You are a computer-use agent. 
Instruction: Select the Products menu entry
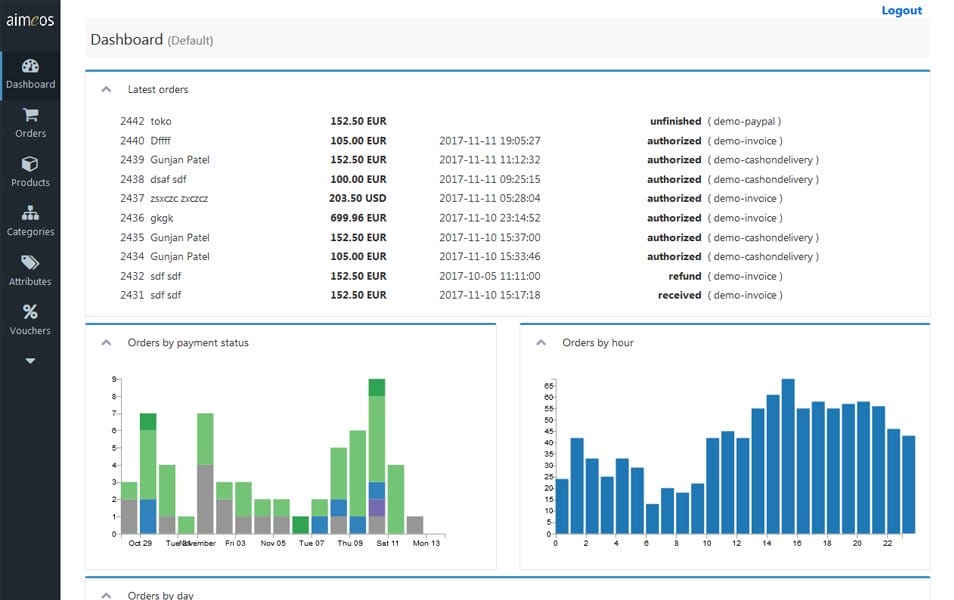click(30, 182)
